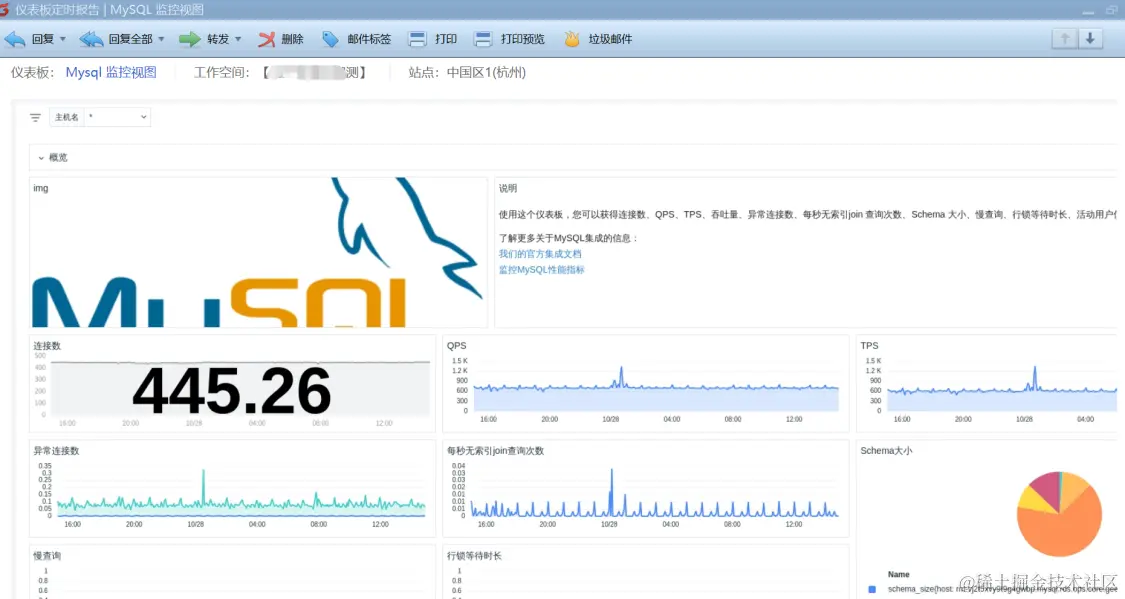Screen dimensions: 1125x599
Task: Click the 回复全部 button label
Action: point(131,39)
